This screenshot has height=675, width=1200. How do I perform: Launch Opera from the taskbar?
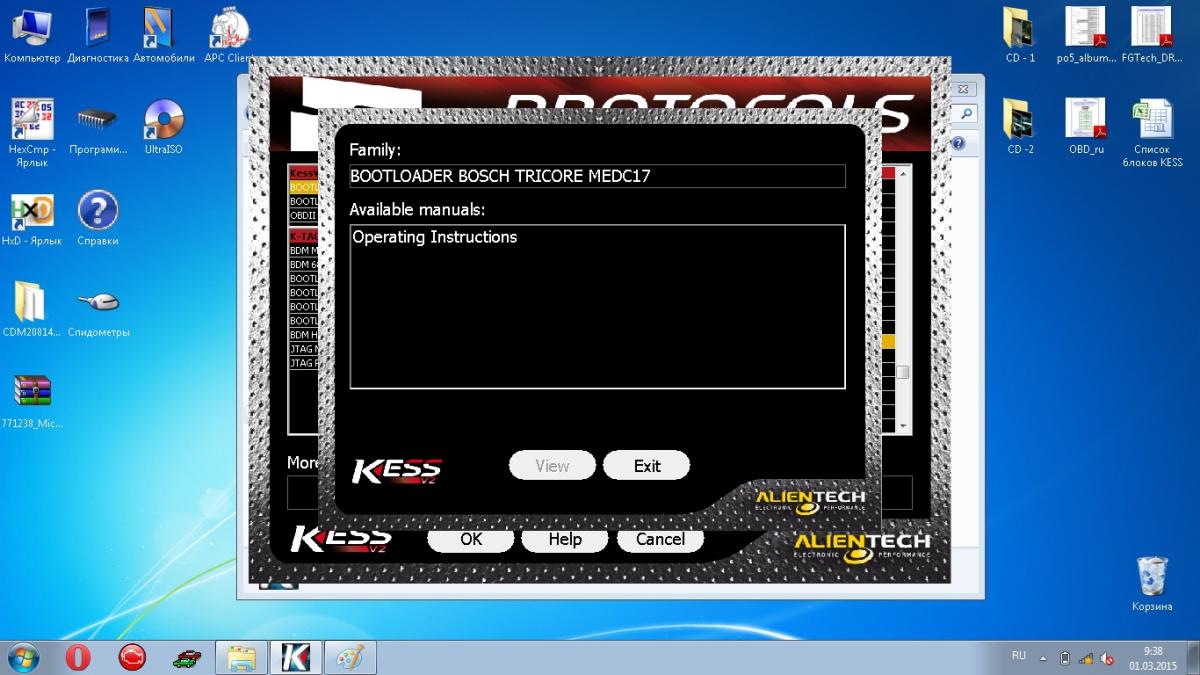tap(78, 657)
